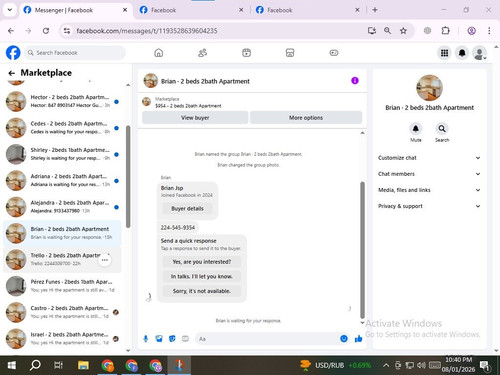Click the Facebook logo icon
The height and width of the screenshot is (375, 500).
[x=13, y=53]
